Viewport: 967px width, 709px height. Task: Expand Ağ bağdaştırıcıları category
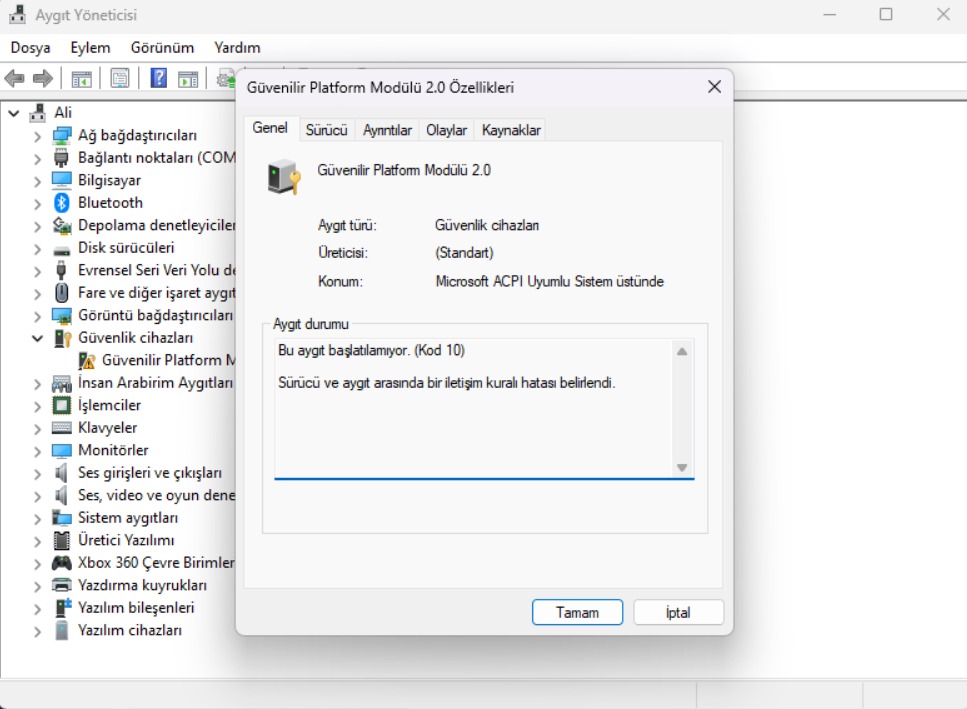click(37, 136)
